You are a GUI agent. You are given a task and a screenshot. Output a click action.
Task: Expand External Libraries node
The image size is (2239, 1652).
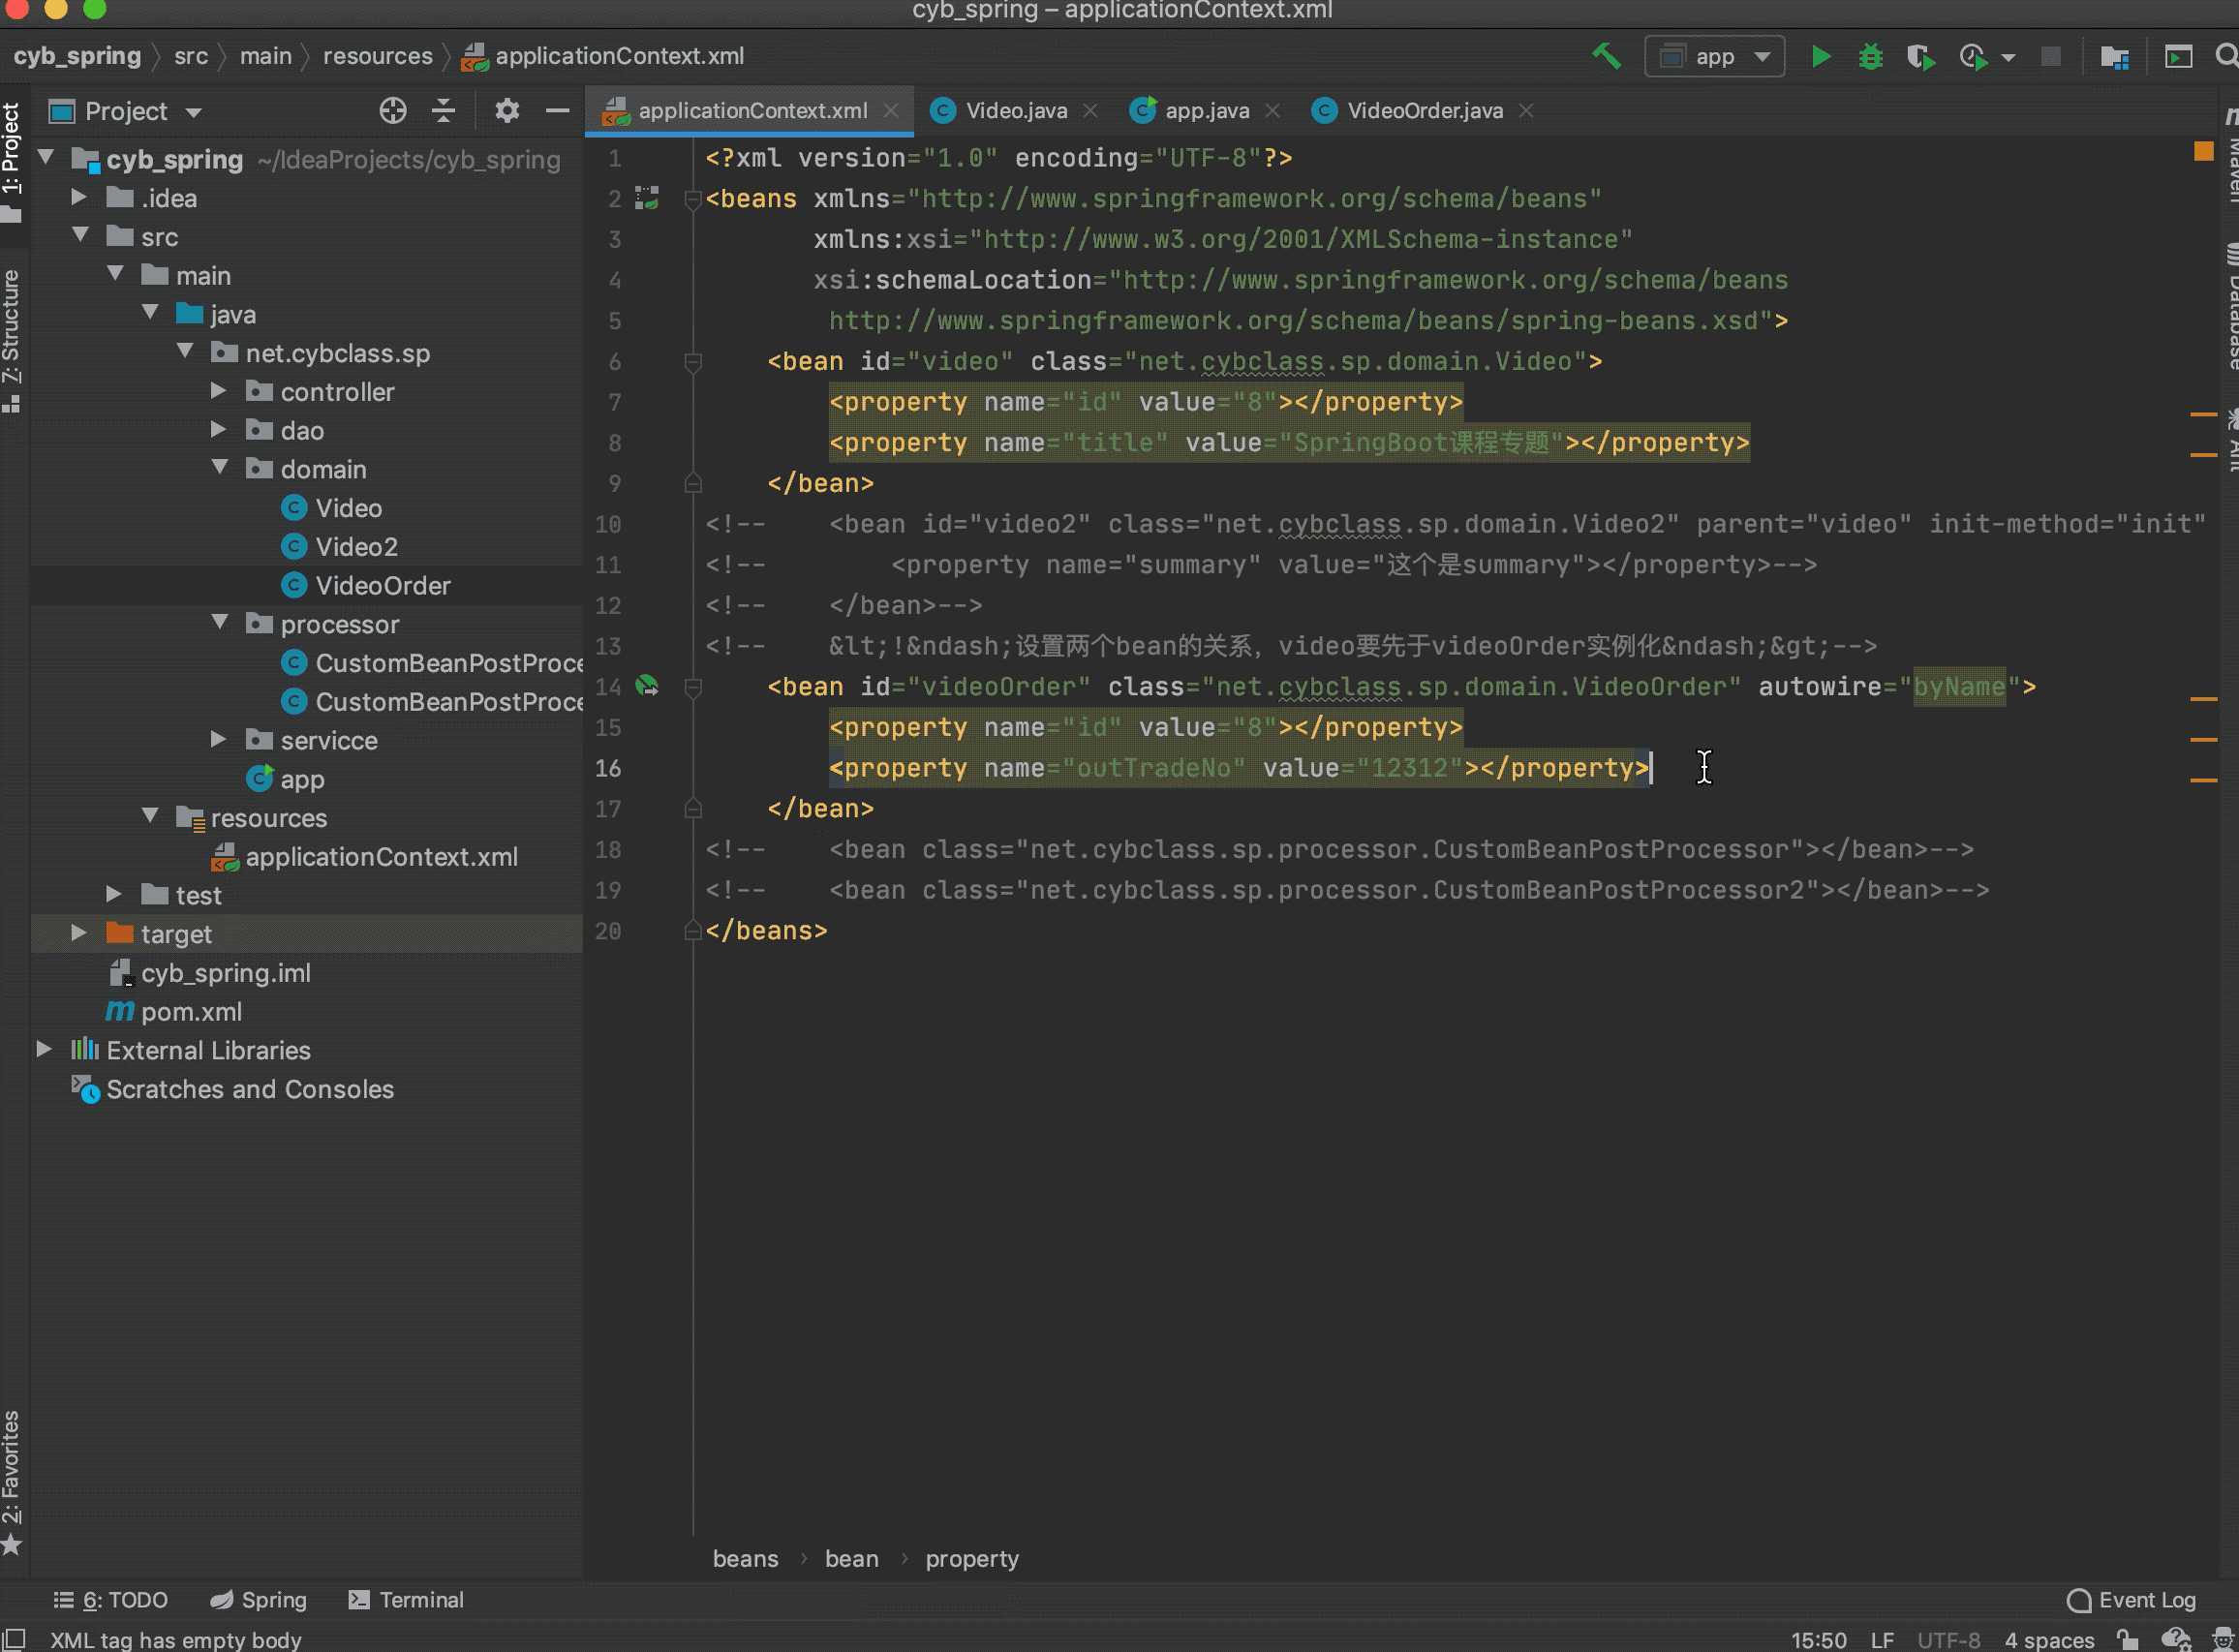click(44, 1049)
